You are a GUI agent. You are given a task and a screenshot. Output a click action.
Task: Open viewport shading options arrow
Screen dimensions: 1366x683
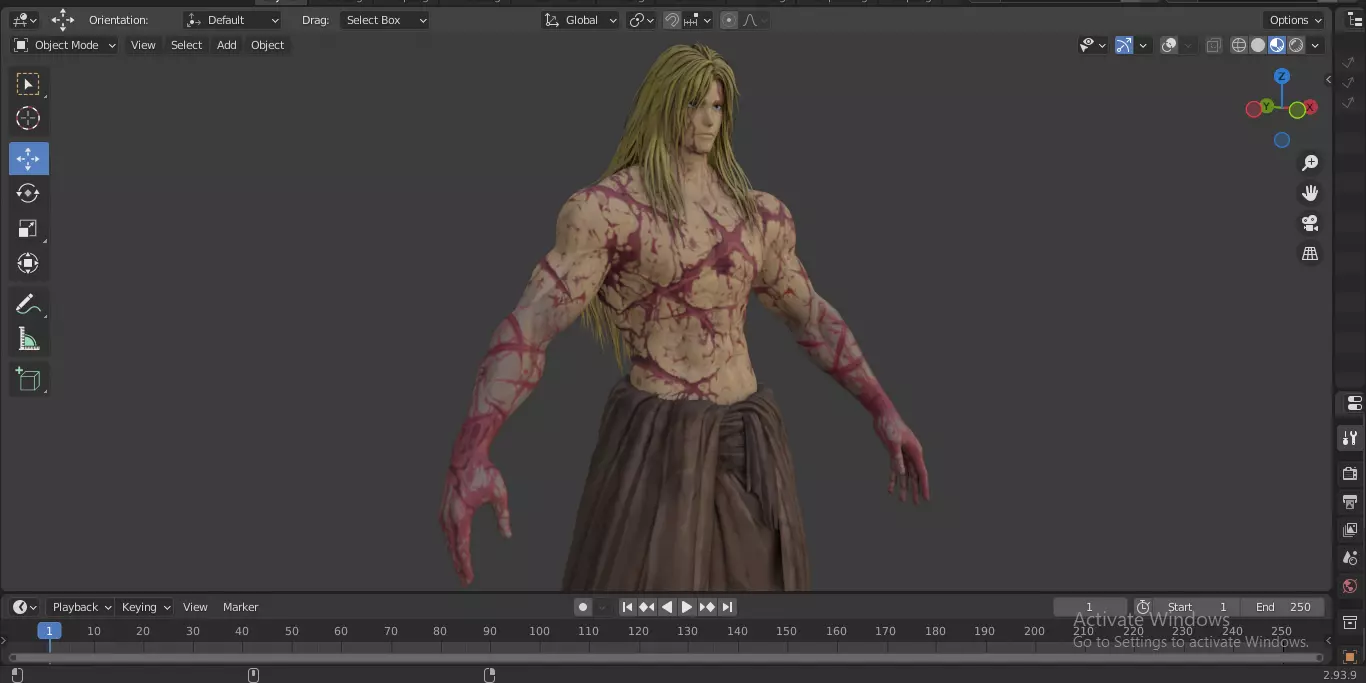[1316, 45]
